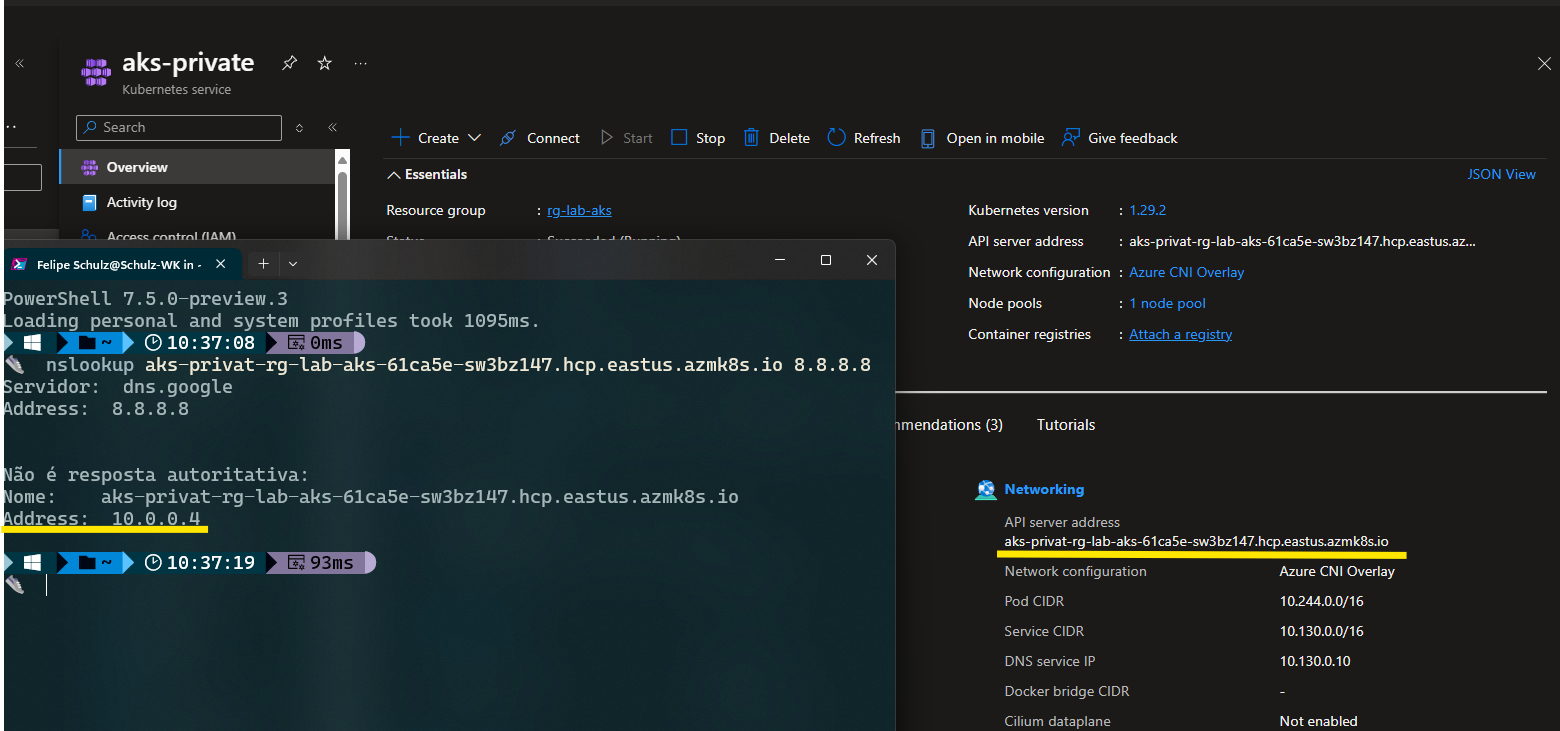Refresh the overview page
Screen dimensions: 1560x731
click(864, 138)
